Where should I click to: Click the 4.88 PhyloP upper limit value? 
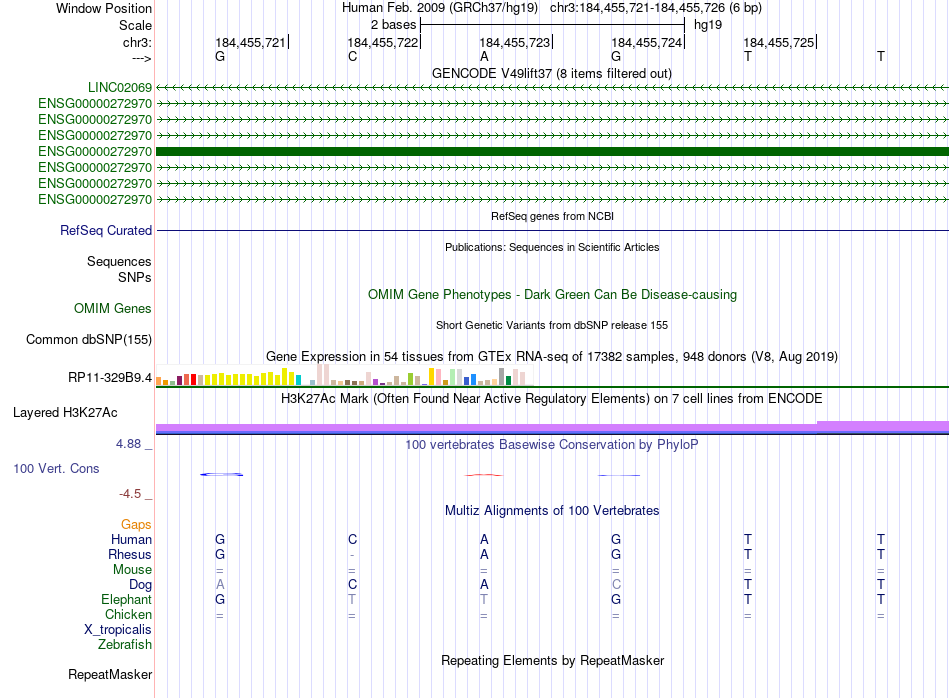(x=128, y=444)
